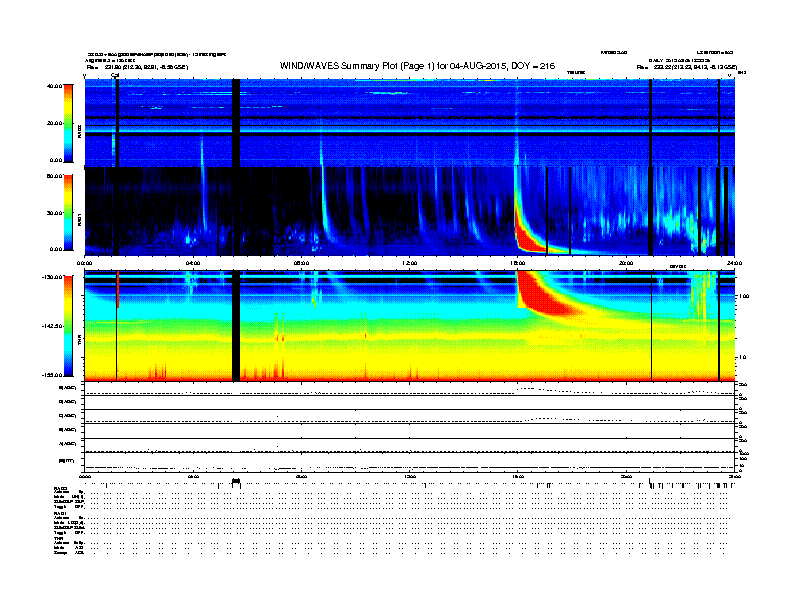Click the red vertical calibration line in TNR

tap(117, 289)
